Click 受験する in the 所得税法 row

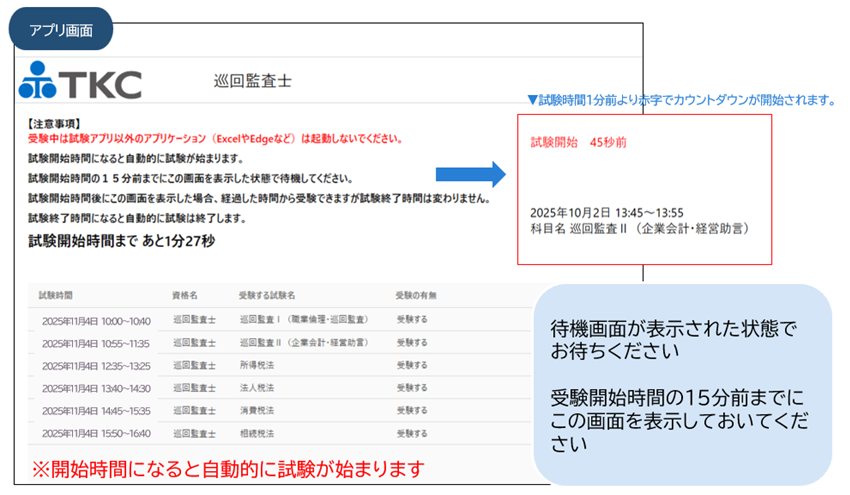point(412,365)
